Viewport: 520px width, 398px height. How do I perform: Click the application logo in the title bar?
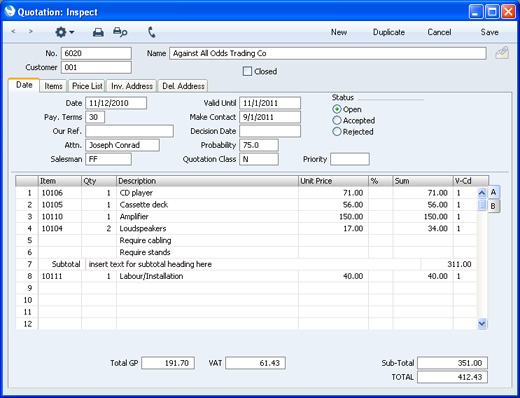click(x=10, y=11)
